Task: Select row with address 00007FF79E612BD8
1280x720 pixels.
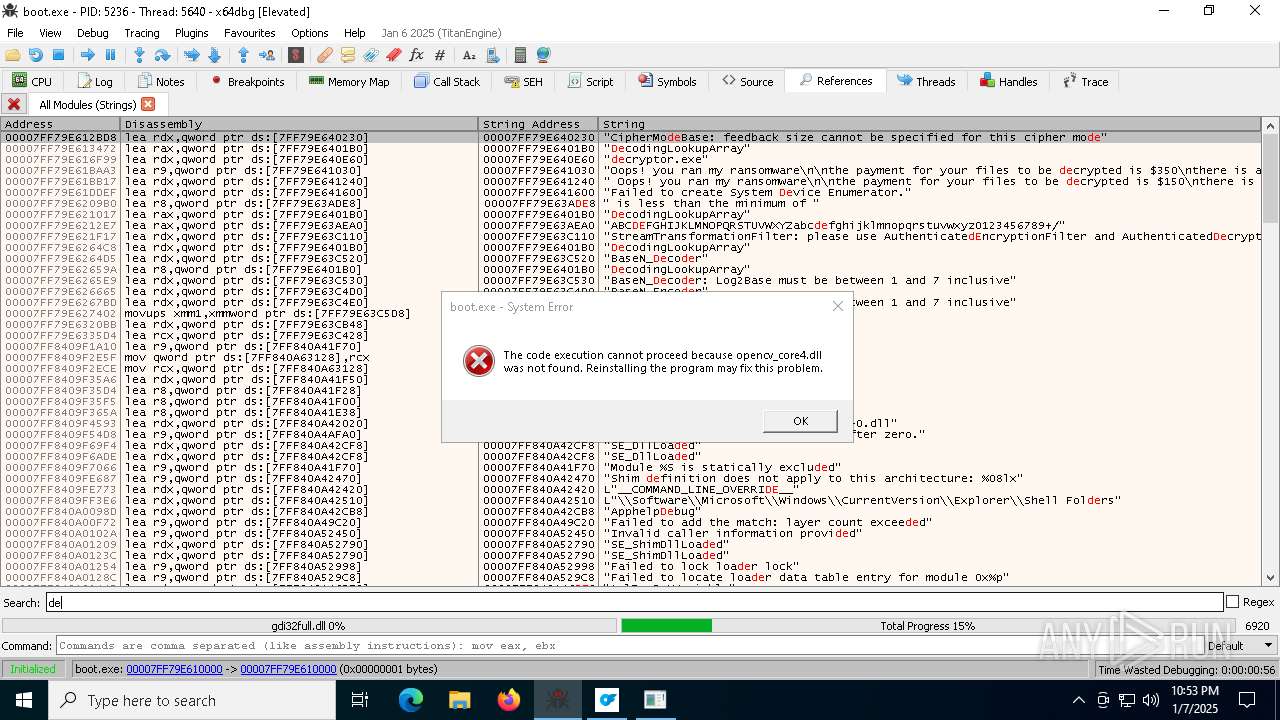Action: [x=630, y=137]
